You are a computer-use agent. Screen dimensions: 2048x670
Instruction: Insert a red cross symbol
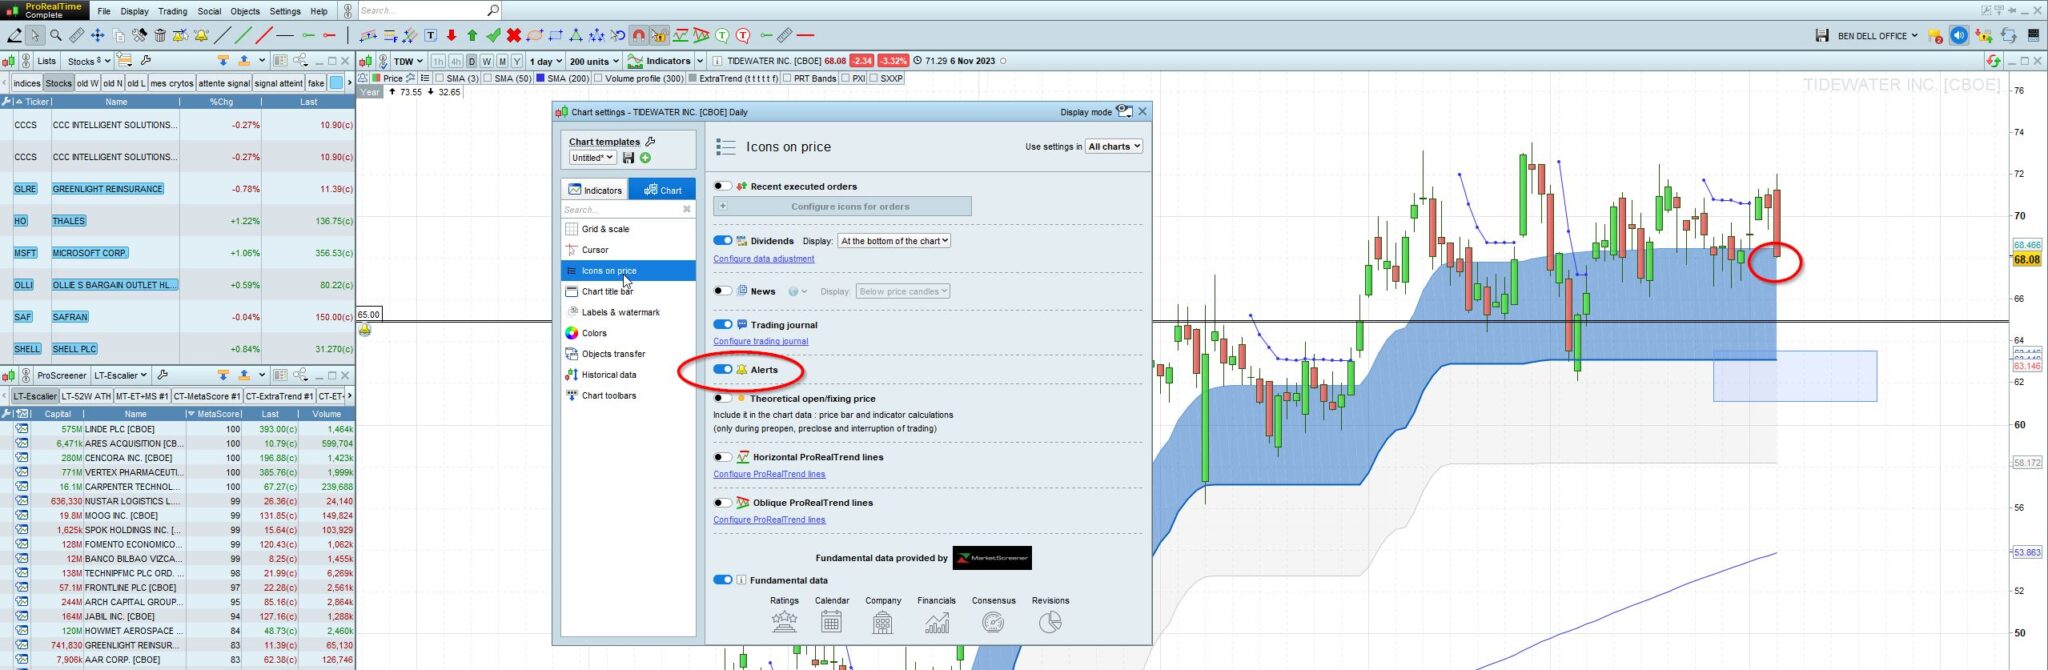pos(513,35)
